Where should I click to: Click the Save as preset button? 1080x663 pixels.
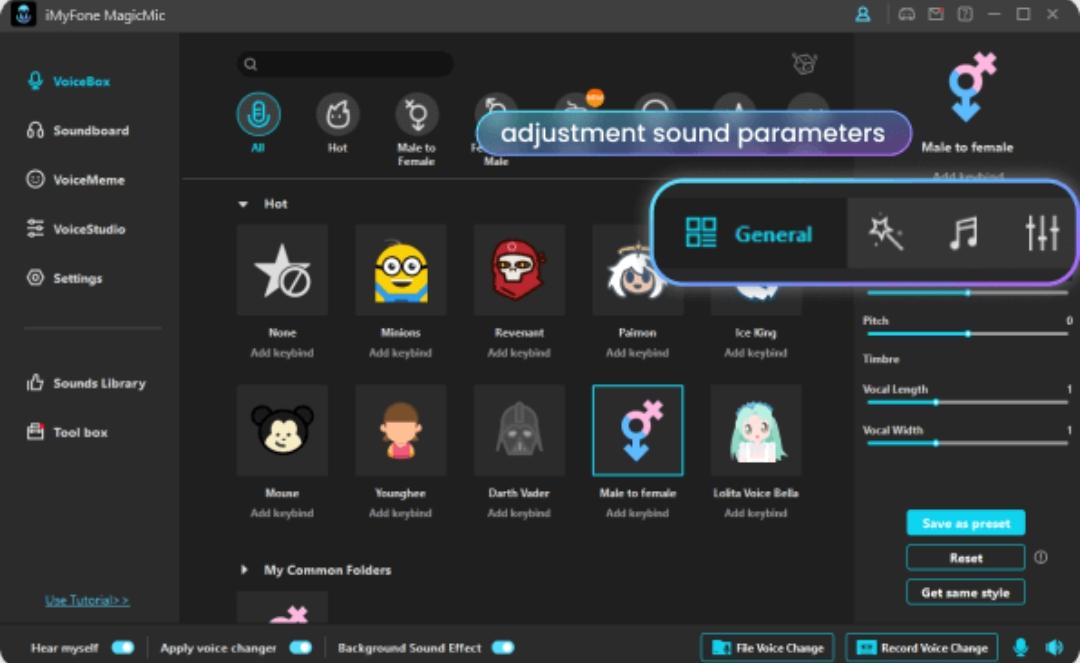(966, 523)
